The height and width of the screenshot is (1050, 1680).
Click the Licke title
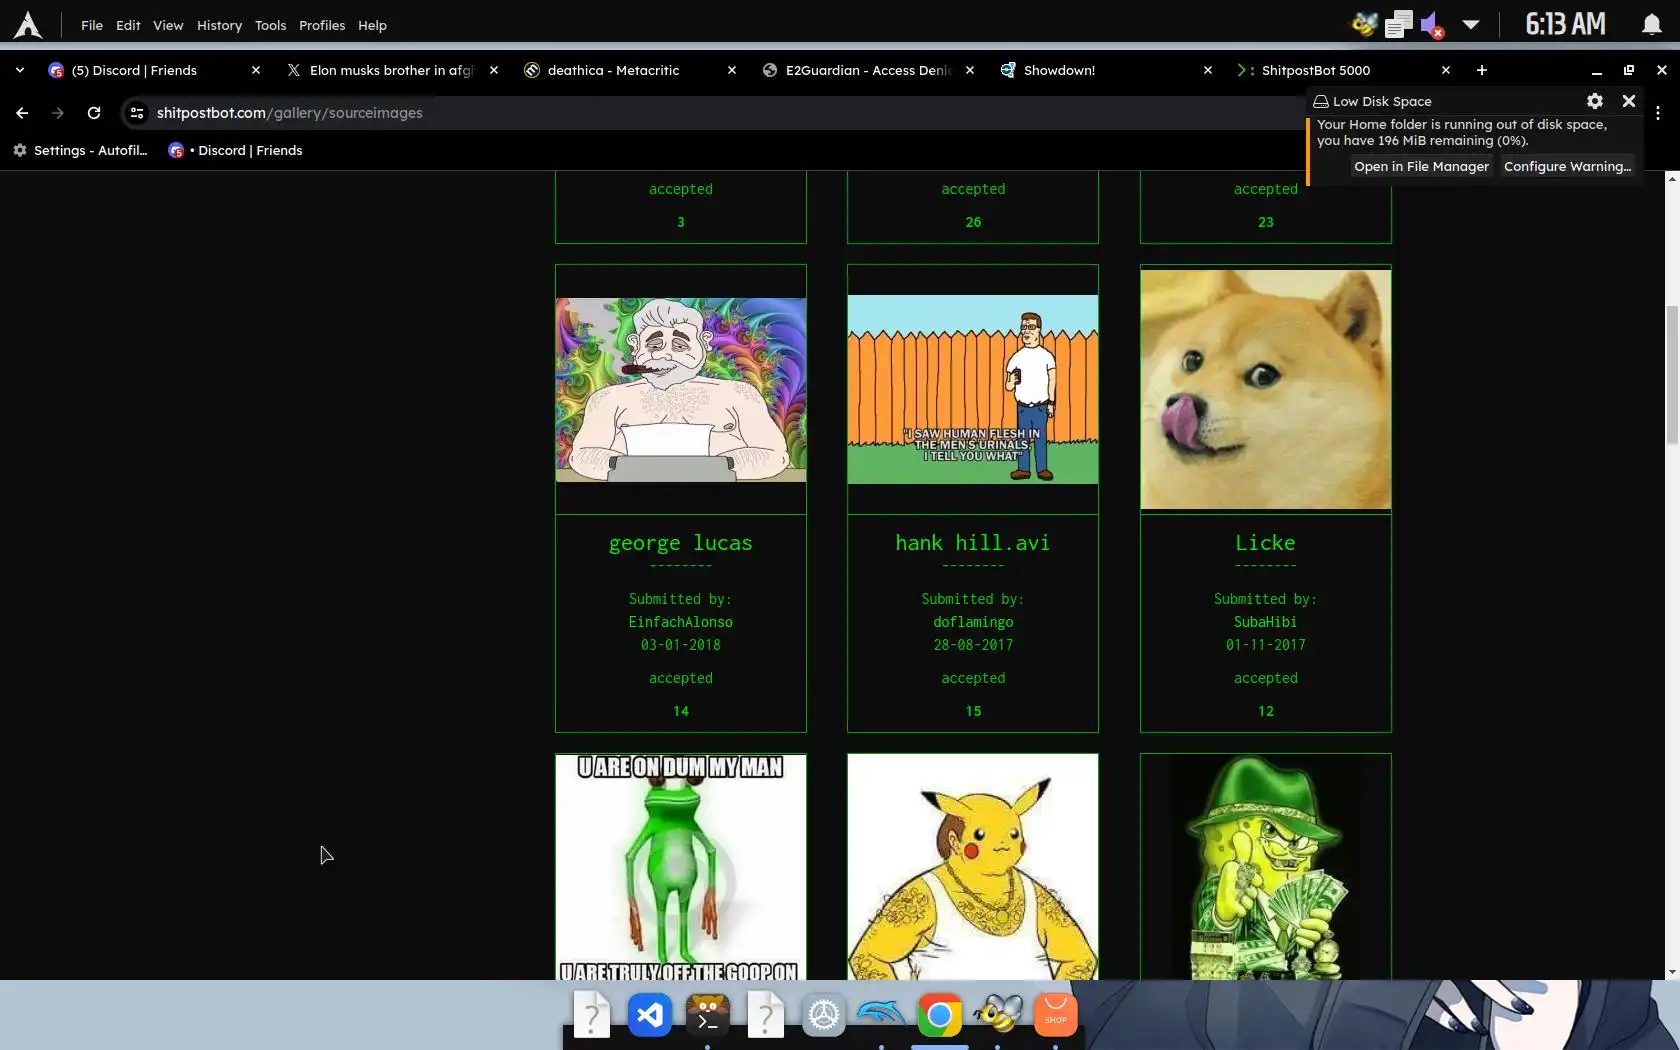[x=1266, y=543]
